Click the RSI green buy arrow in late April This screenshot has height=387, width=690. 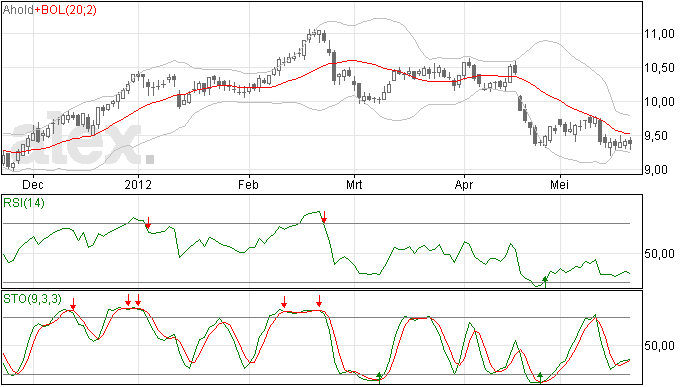(545, 282)
